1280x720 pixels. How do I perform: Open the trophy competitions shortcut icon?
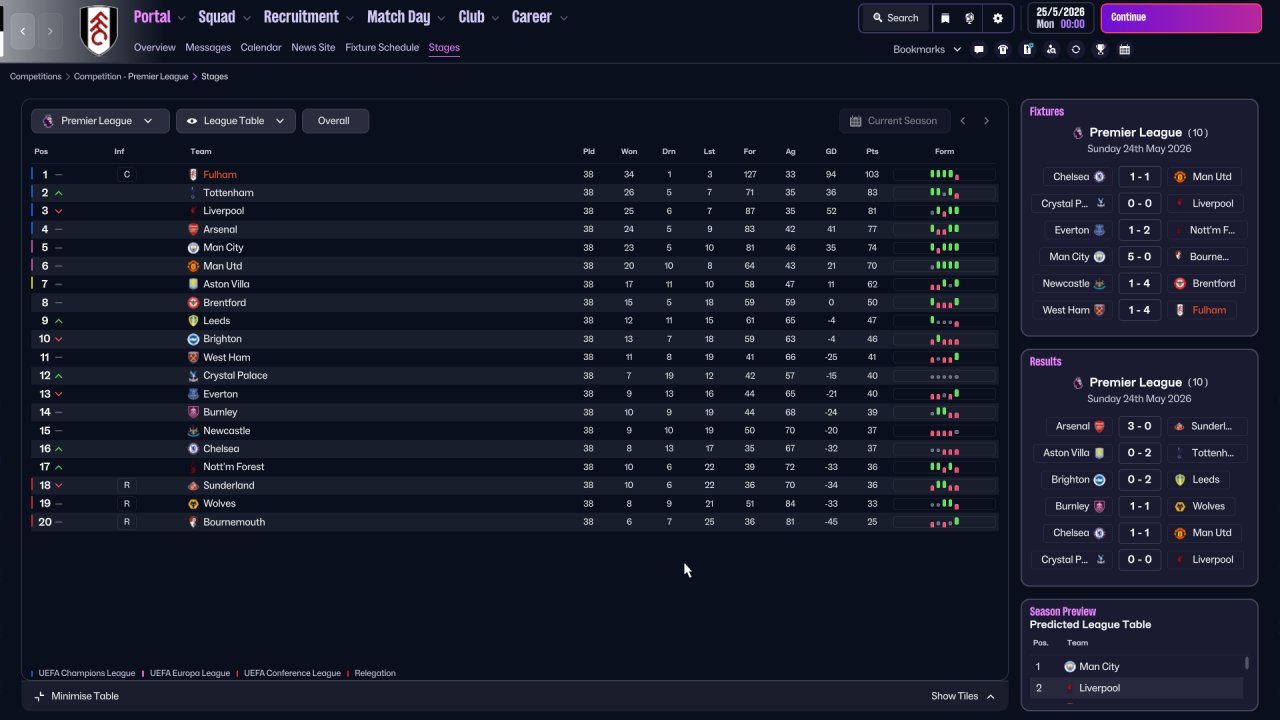[x=1100, y=49]
